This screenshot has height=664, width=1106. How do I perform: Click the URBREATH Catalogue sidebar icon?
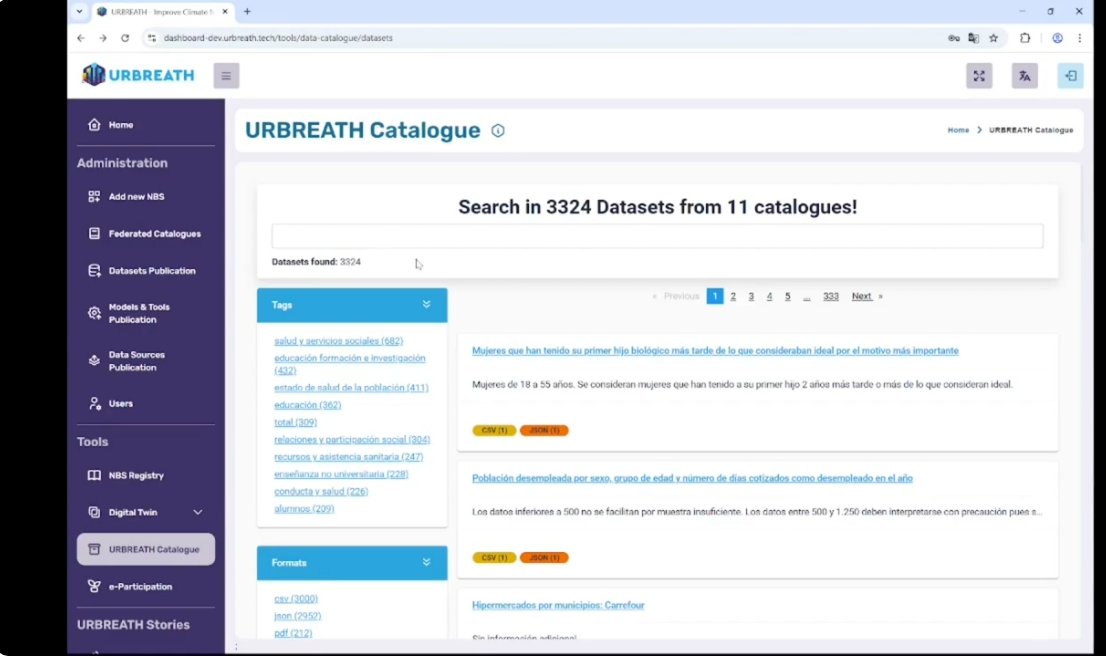[x=94, y=550]
